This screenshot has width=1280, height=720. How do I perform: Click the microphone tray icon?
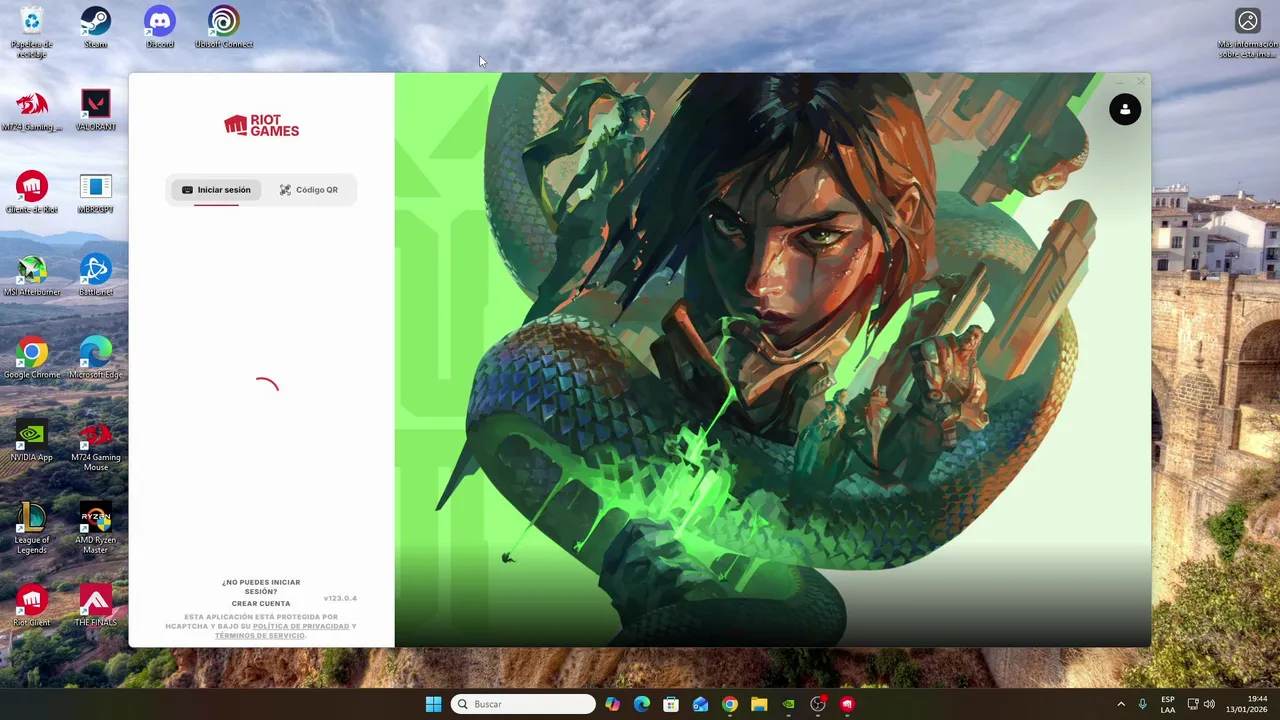(x=1142, y=704)
